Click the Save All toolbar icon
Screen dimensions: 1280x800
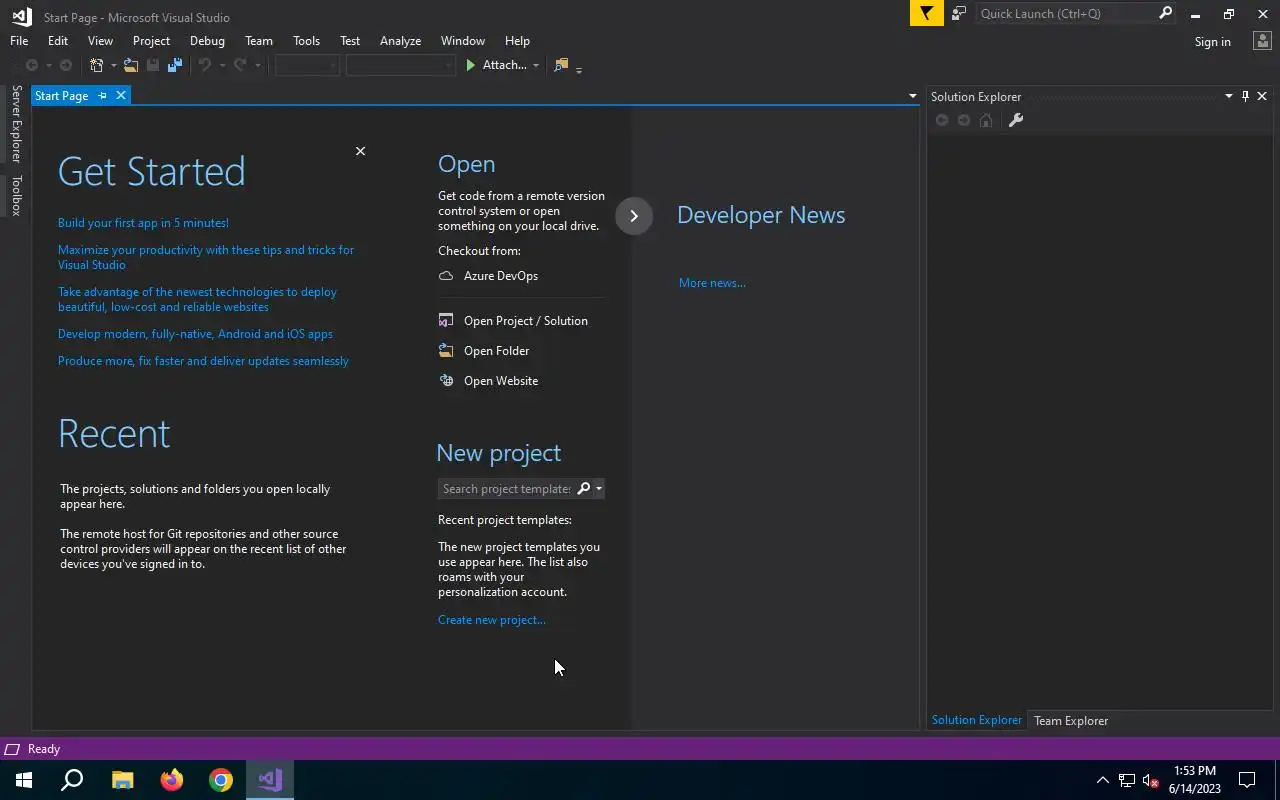click(x=175, y=65)
